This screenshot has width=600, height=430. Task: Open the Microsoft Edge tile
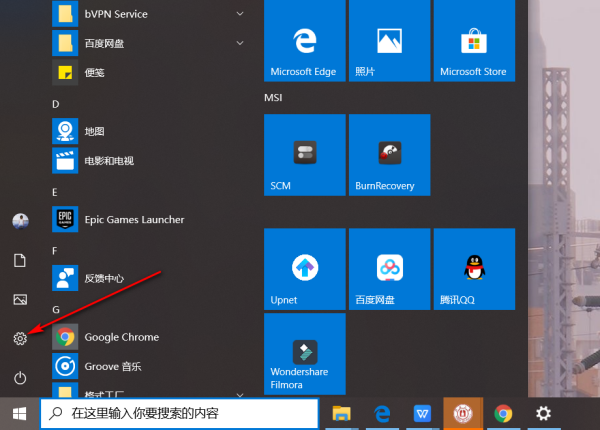[x=305, y=41]
